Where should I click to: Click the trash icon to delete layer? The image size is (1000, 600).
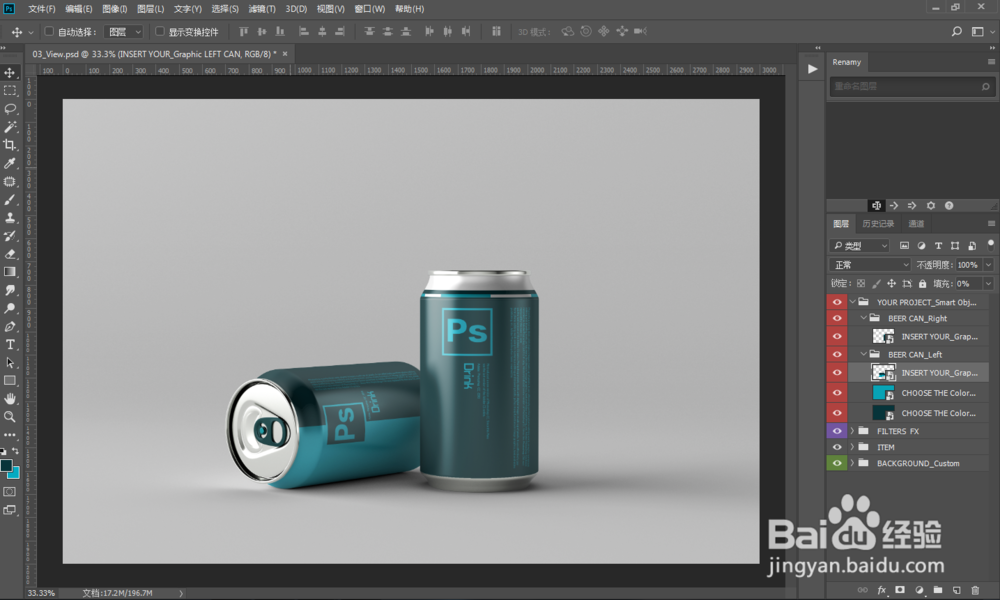pyautogui.click(x=974, y=590)
